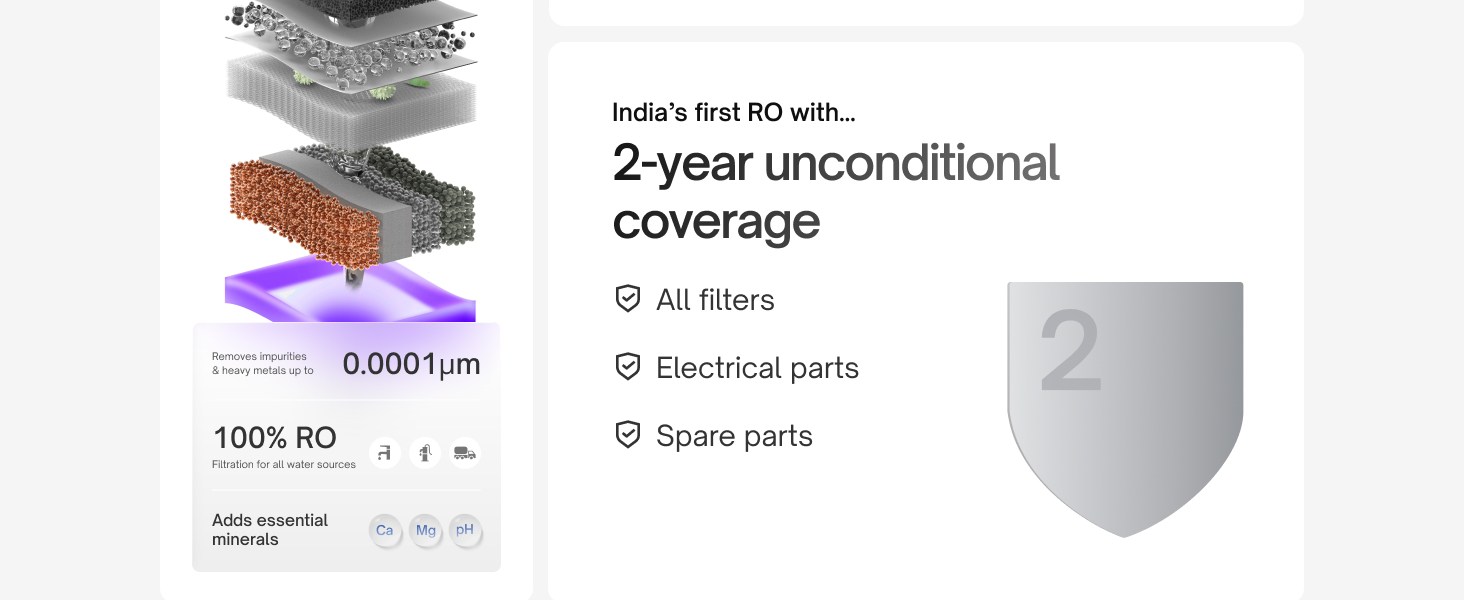Click the water tanker truck icon

465,453
